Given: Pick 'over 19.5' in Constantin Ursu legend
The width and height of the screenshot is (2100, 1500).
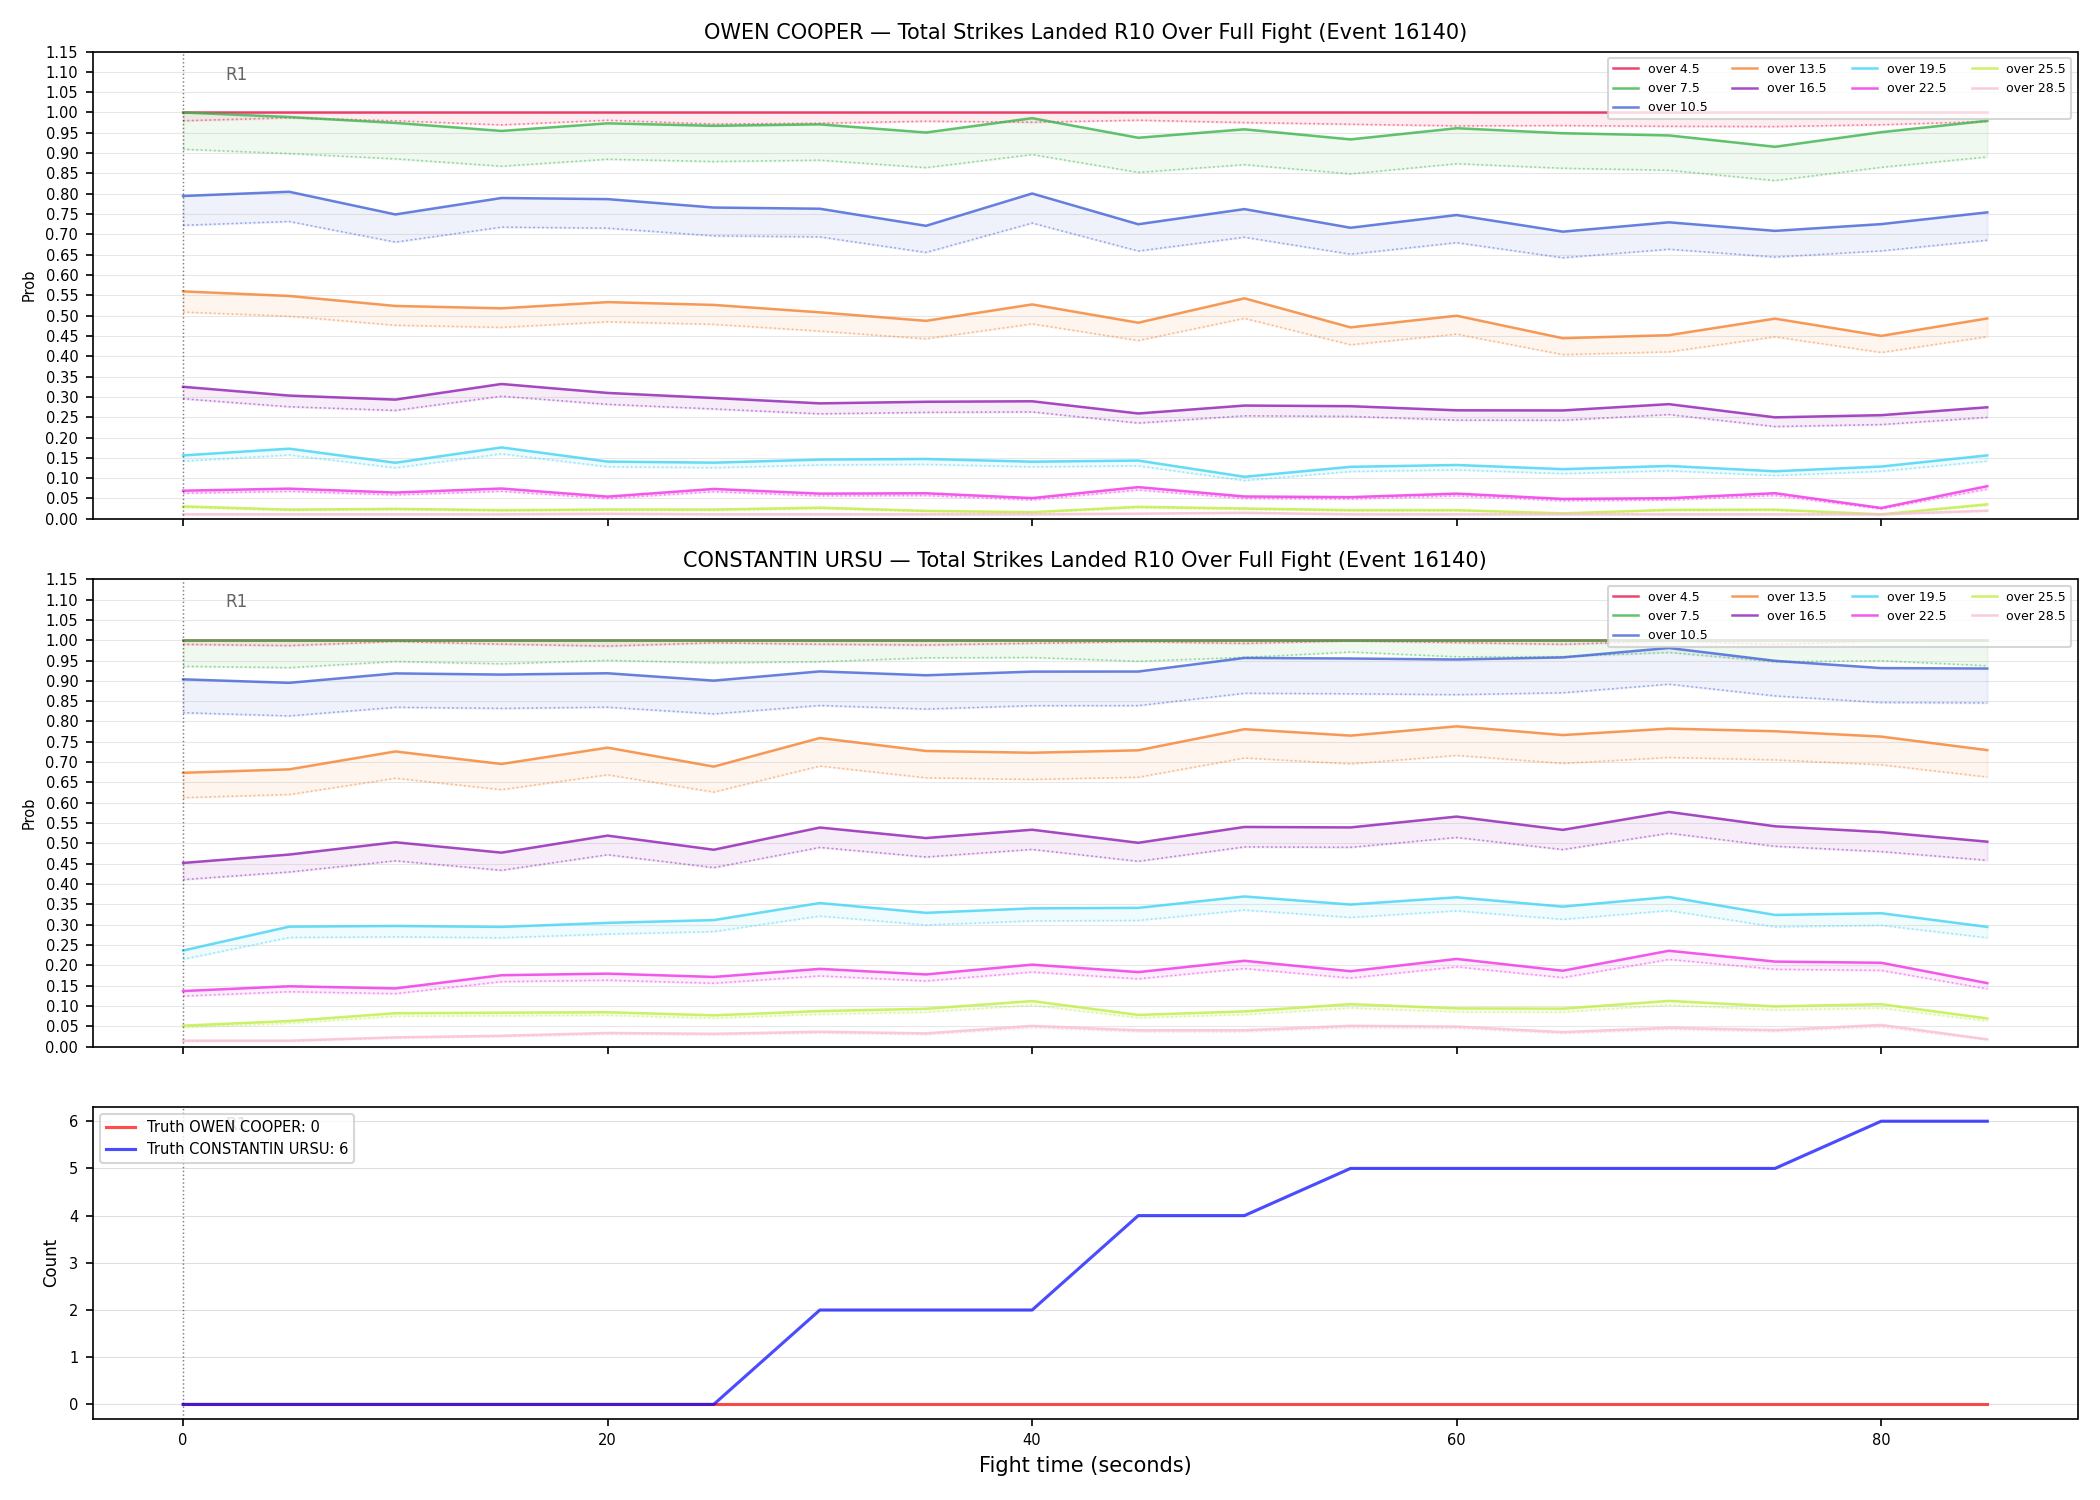Looking at the screenshot, I should [1899, 597].
